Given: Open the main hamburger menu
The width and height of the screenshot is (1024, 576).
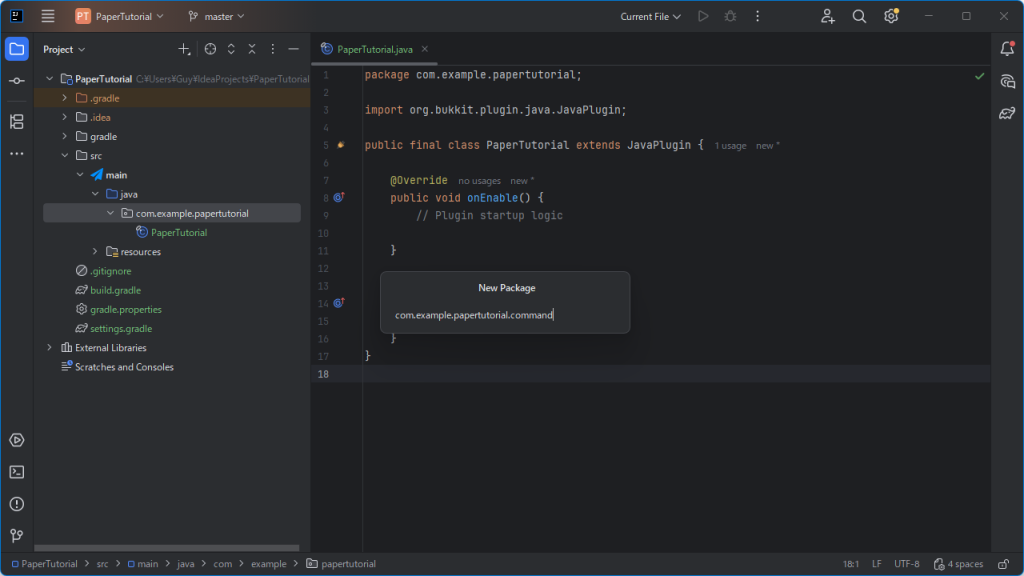Looking at the screenshot, I should point(48,16).
